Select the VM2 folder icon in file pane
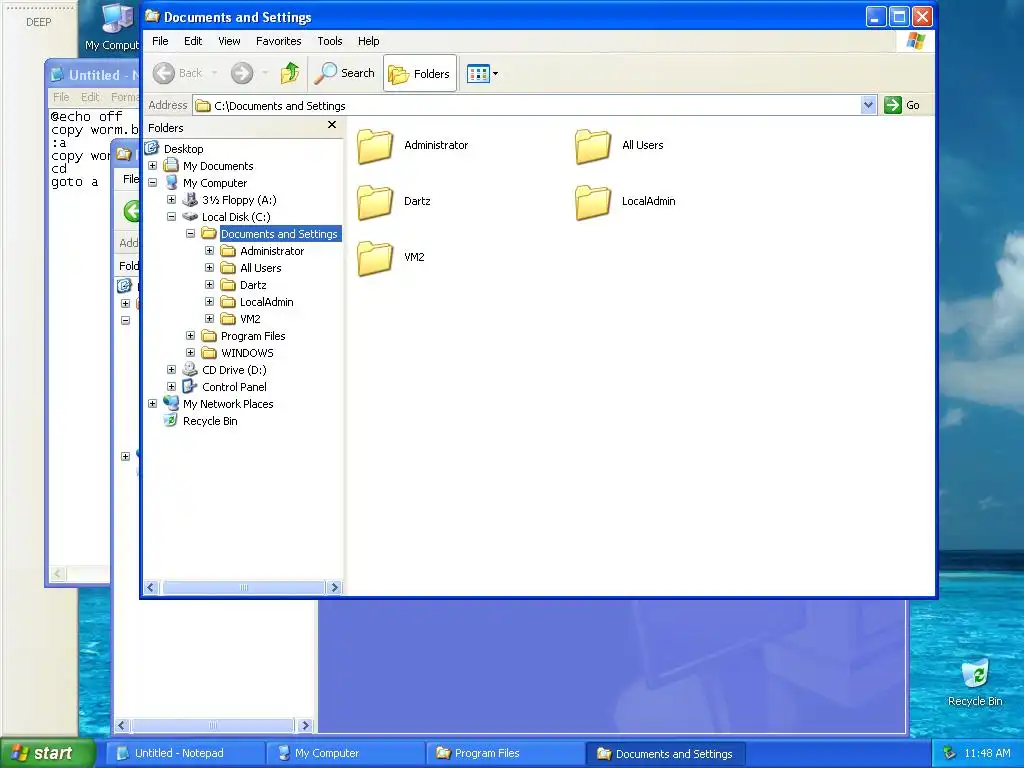The width and height of the screenshot is (1024, 768). [375, 258]
